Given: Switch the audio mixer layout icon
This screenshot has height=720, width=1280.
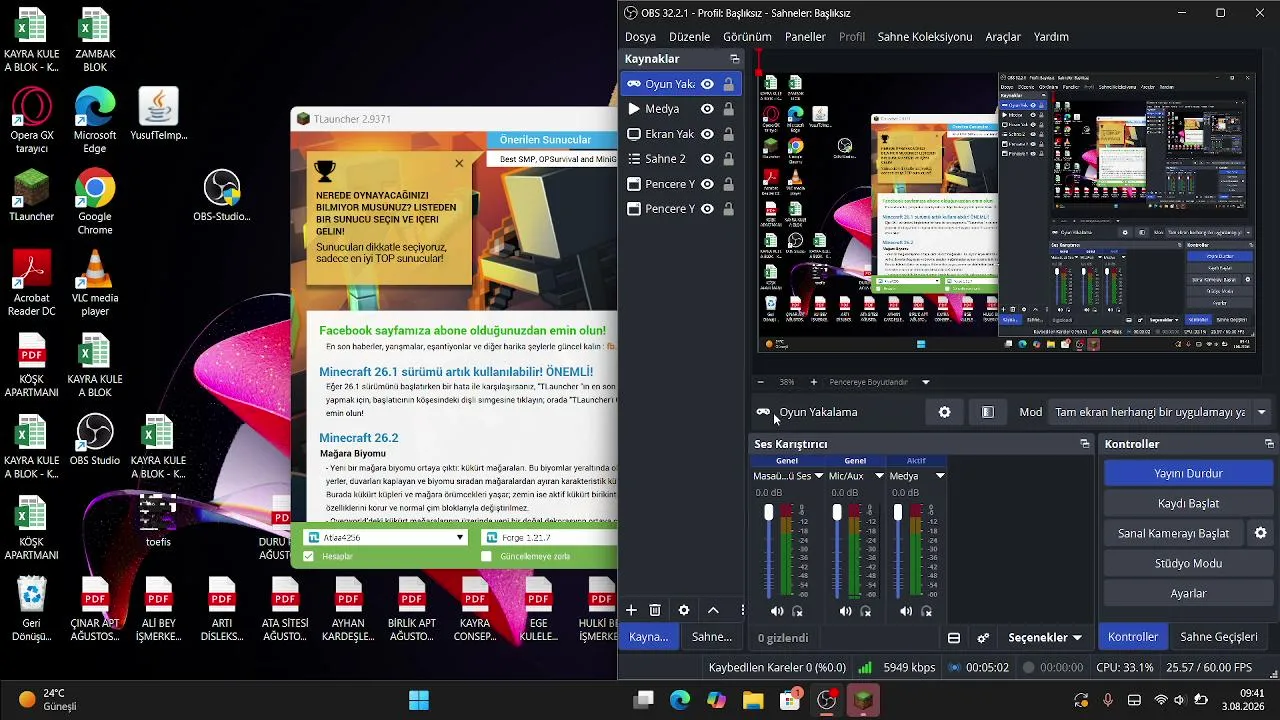Looking at the screenshot, I should 954,638.
